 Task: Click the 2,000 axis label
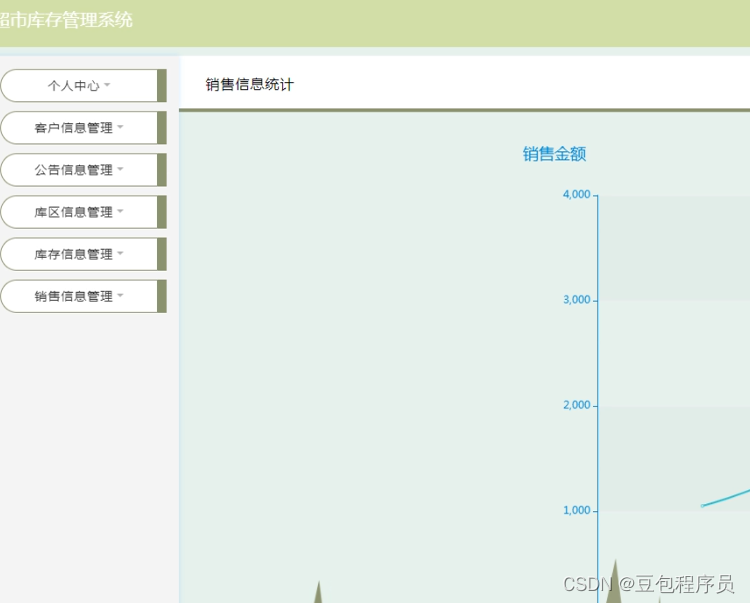[x=576, y=406]
